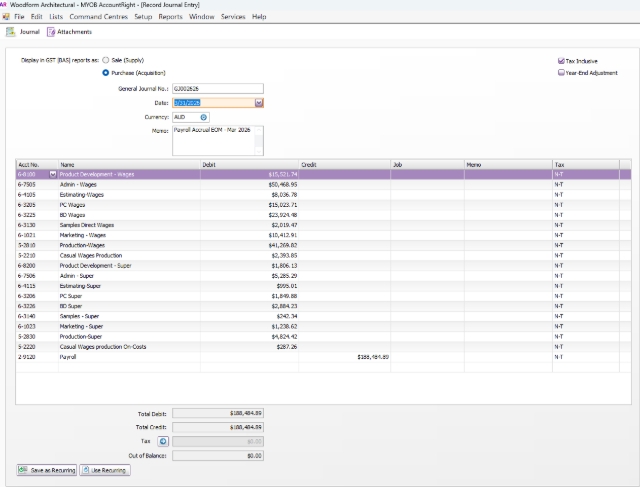Select the Admin - Wages row name

(78, 185)
